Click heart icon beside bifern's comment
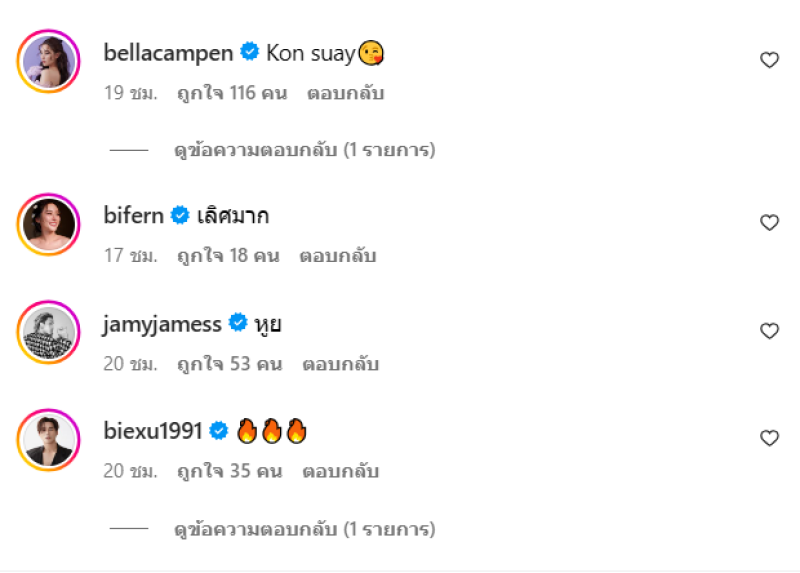The image size is (800, 573). (x=769, y=222)
